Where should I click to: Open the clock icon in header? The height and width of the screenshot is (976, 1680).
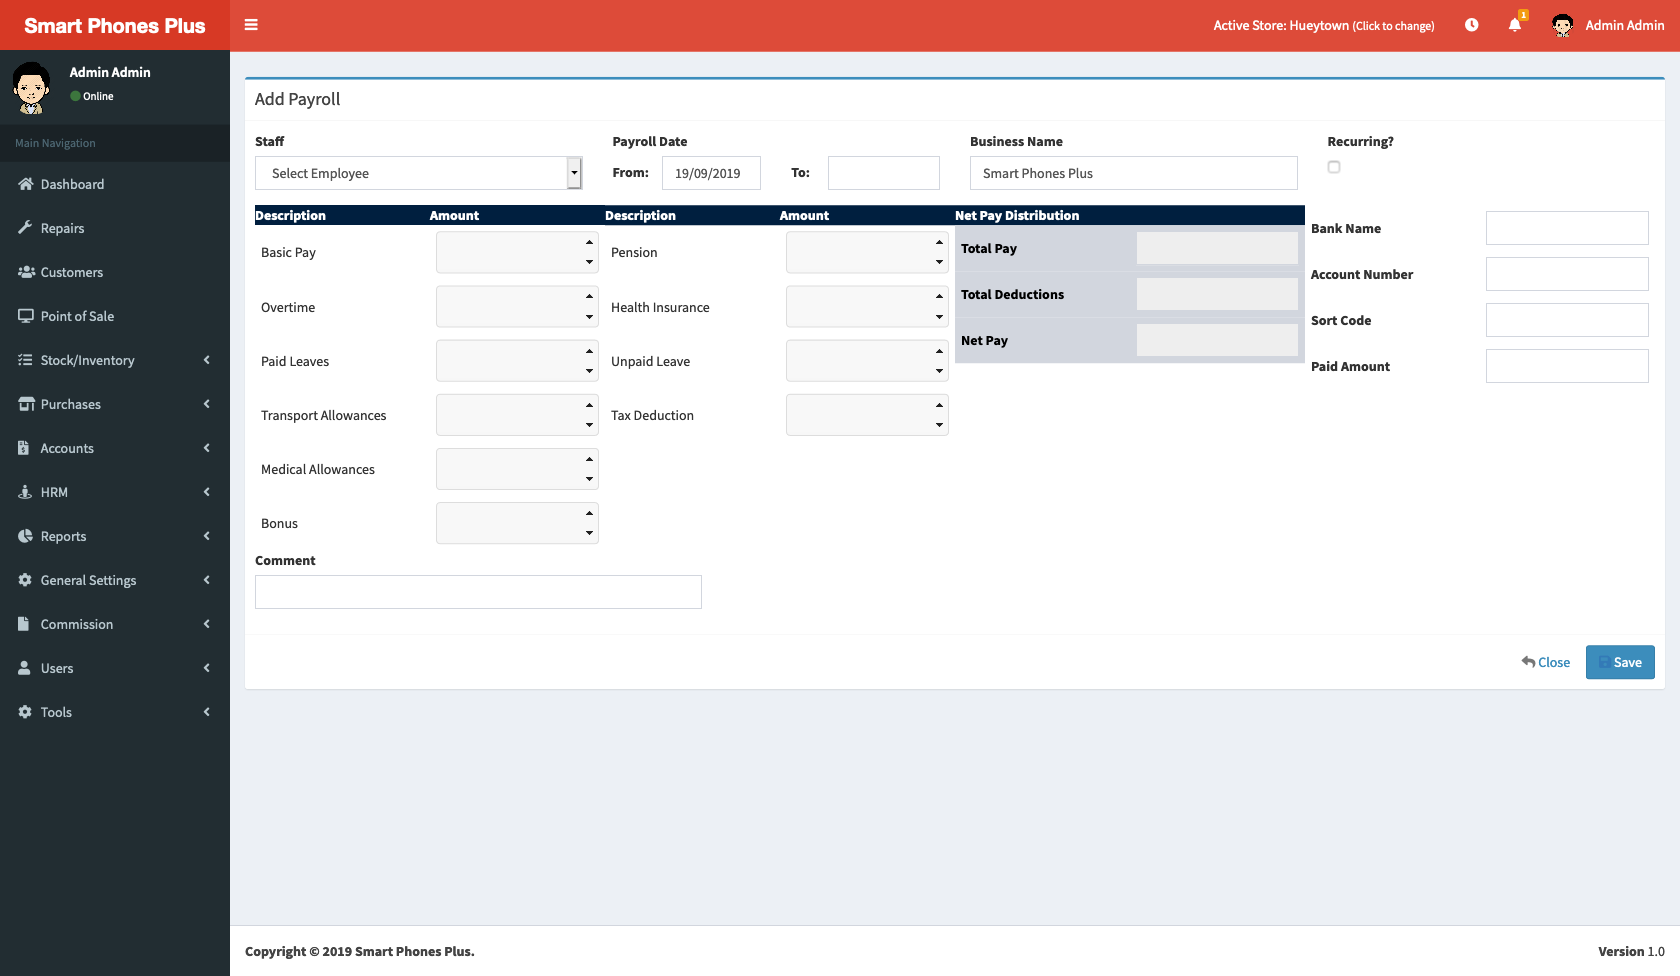[x=1472, y=25]
